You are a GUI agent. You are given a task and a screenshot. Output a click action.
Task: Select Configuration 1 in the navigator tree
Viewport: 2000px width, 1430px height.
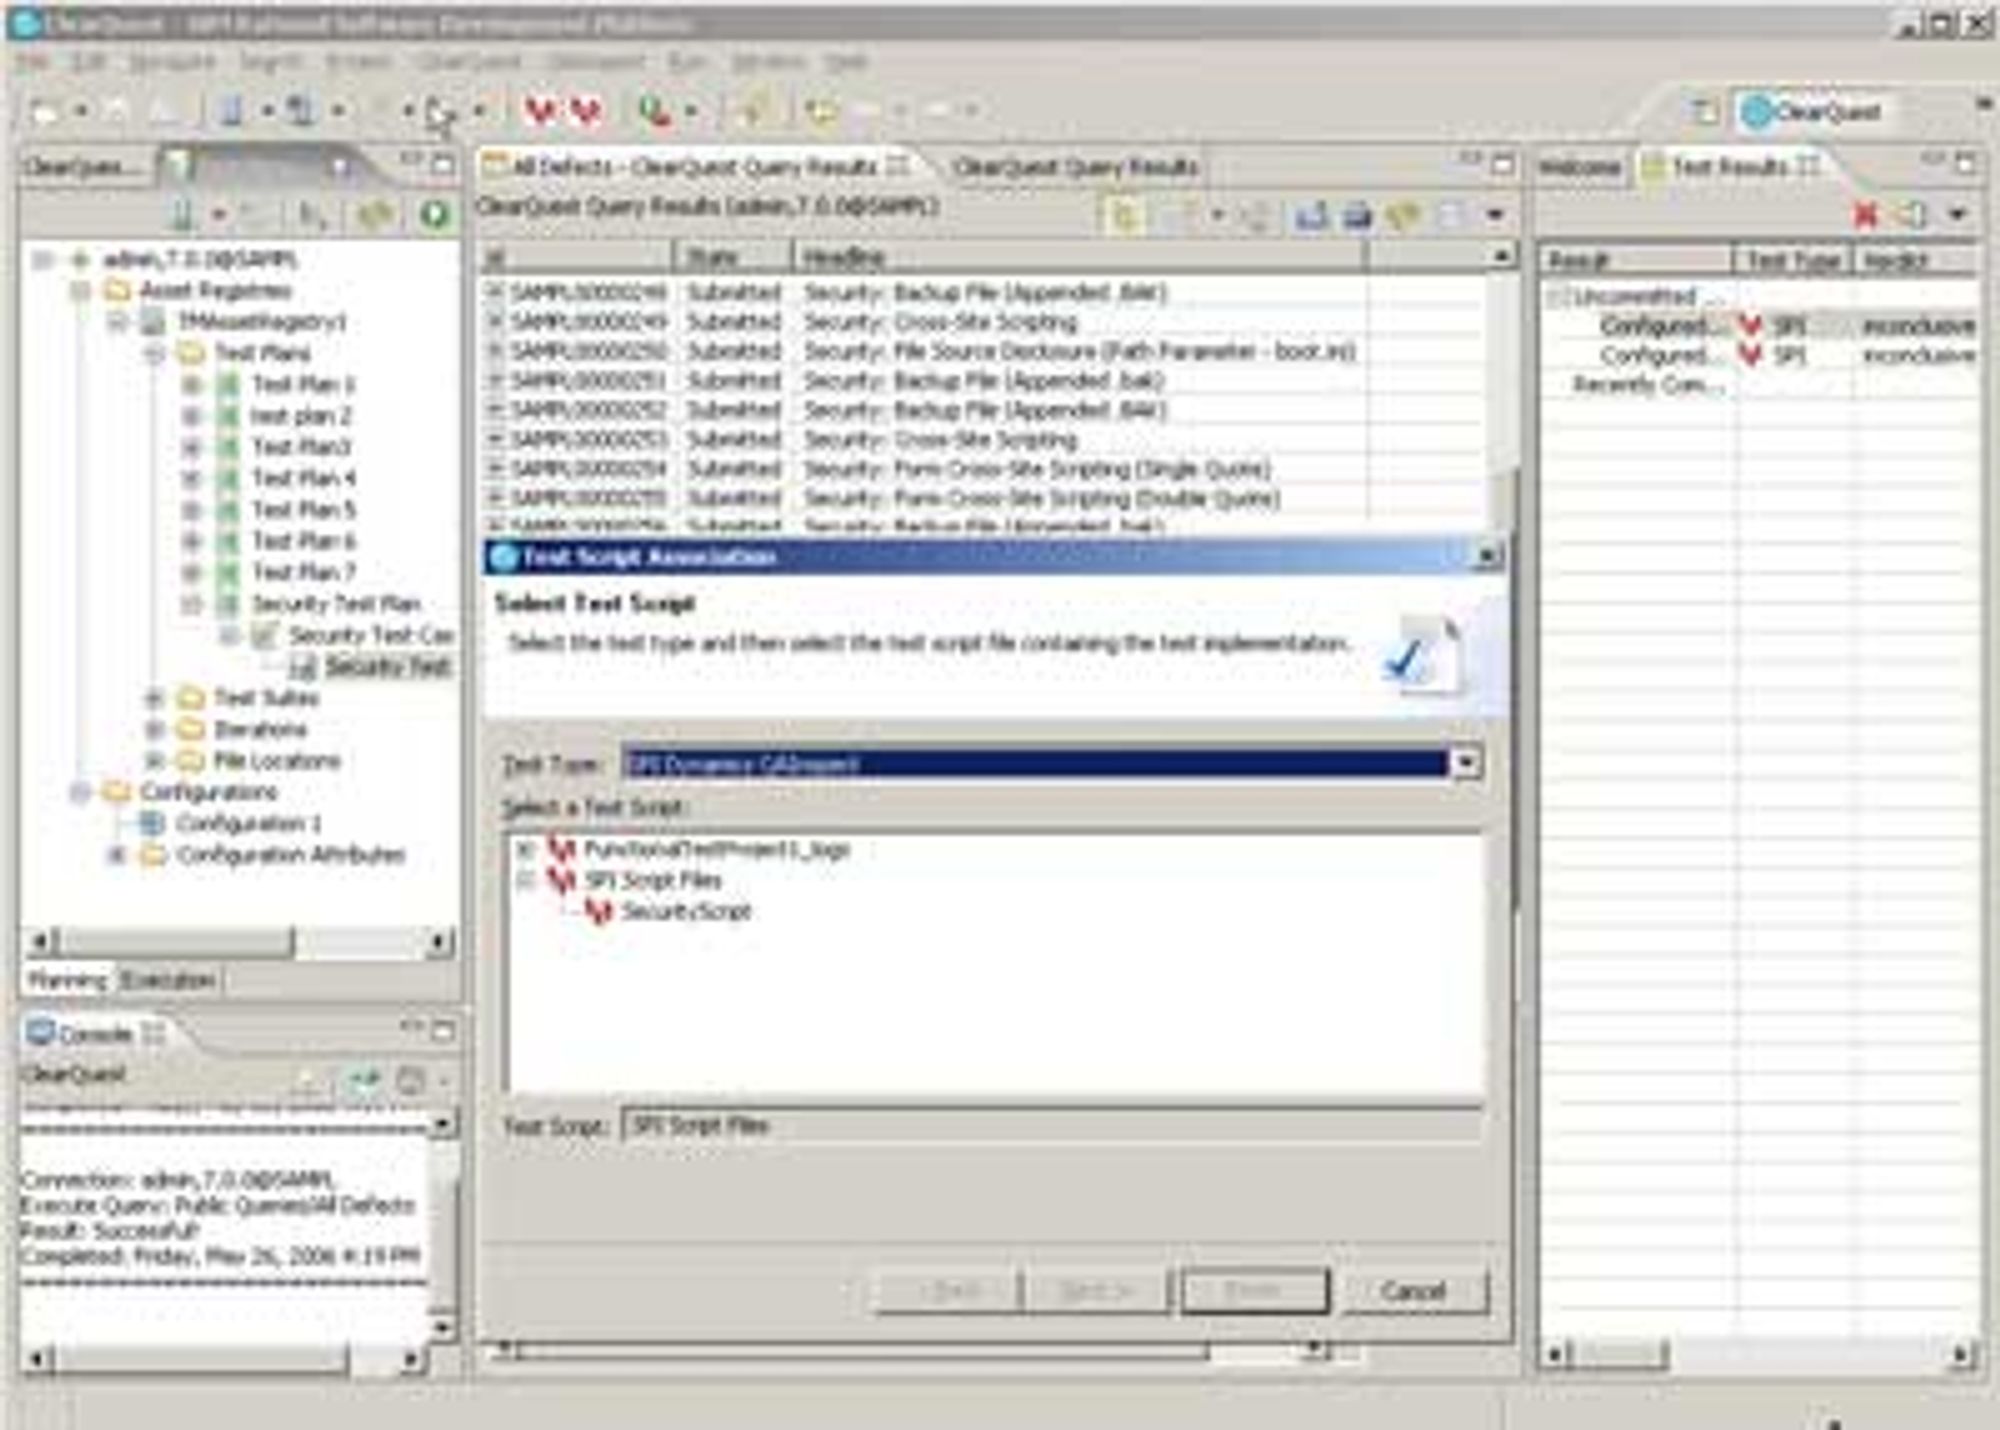pyautogui.click(x=249, y=823)
